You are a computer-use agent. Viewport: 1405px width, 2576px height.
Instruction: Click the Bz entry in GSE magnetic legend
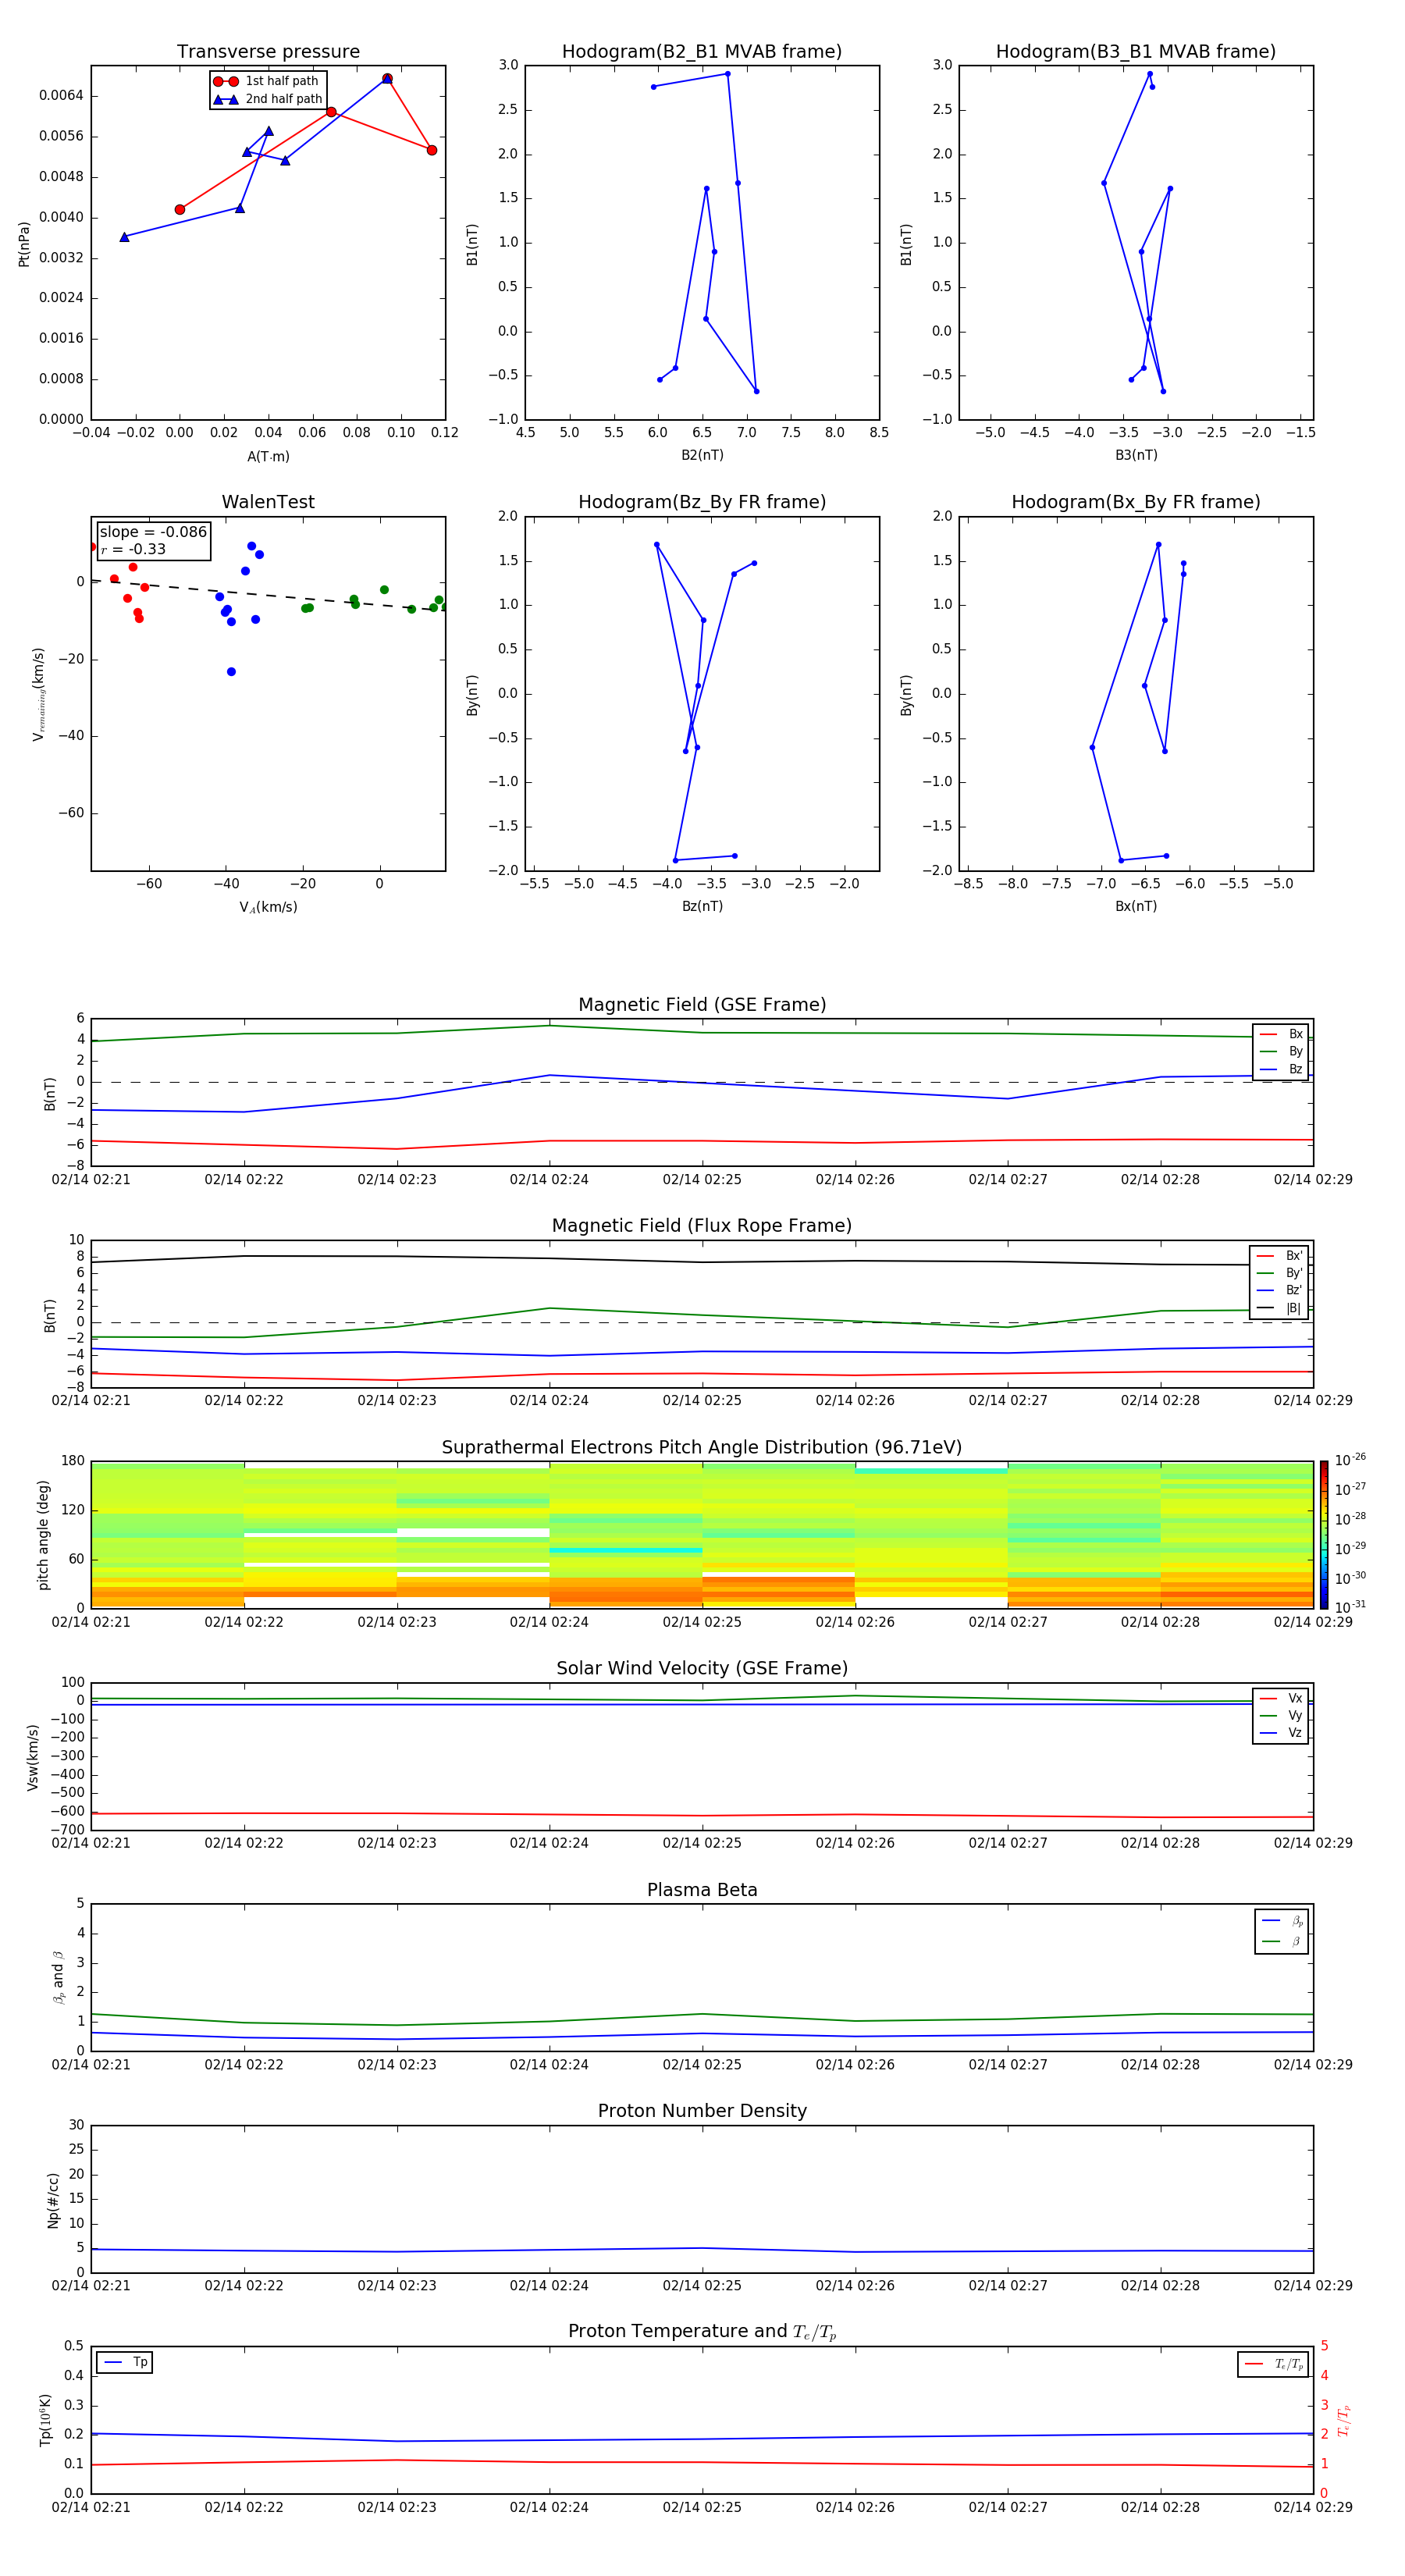pyautogui.click(x=1281, y=1070)
